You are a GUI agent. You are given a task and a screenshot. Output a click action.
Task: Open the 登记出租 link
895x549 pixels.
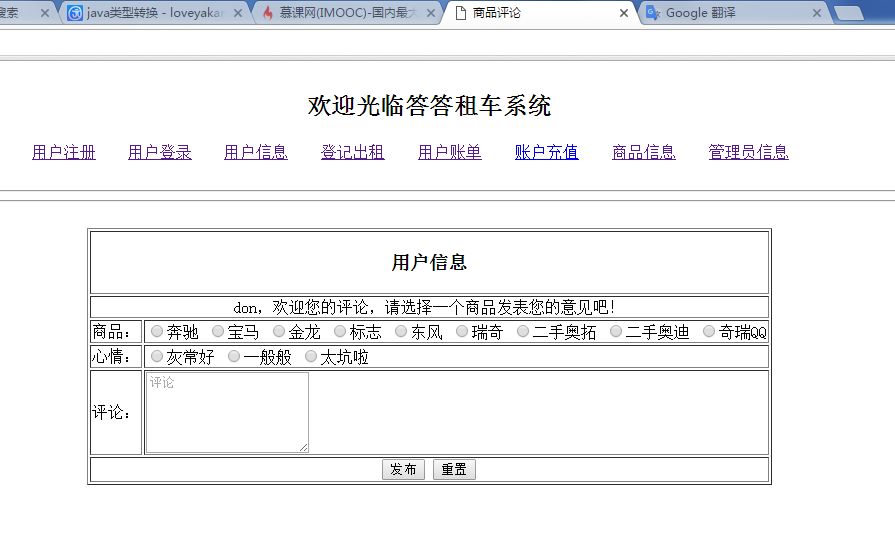(x=353, y=152)
